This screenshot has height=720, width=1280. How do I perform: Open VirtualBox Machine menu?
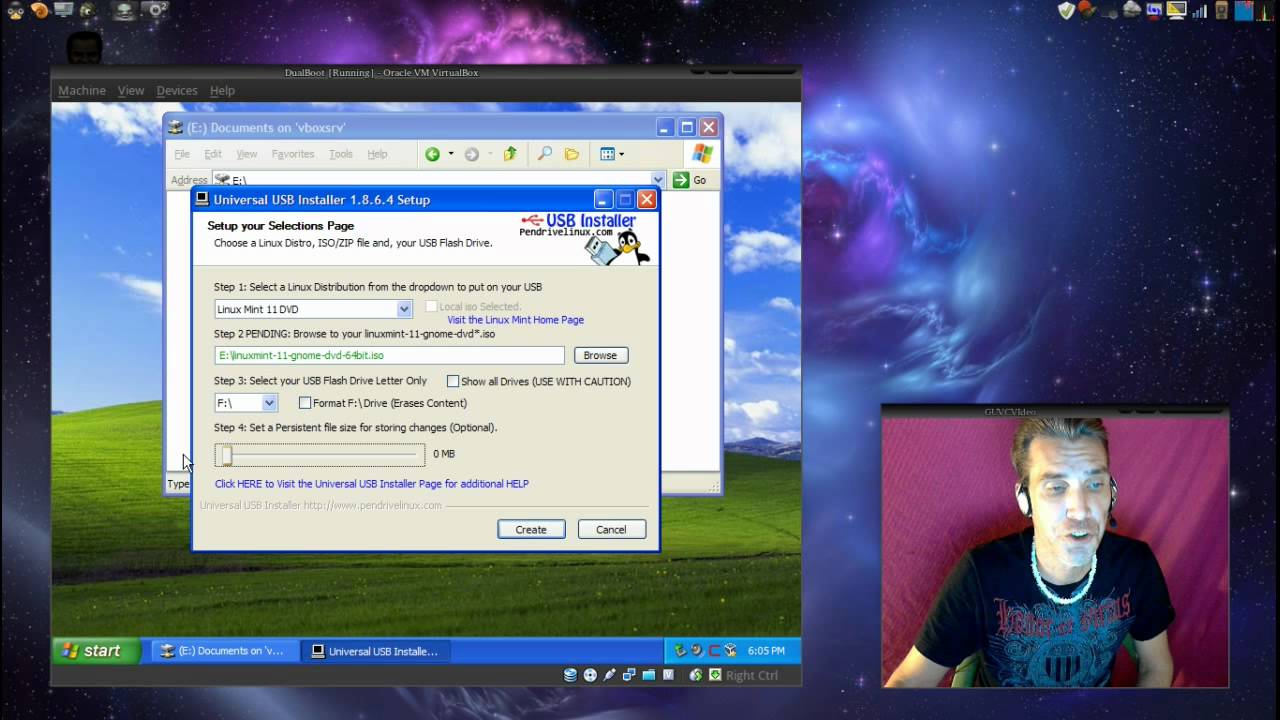82,90
